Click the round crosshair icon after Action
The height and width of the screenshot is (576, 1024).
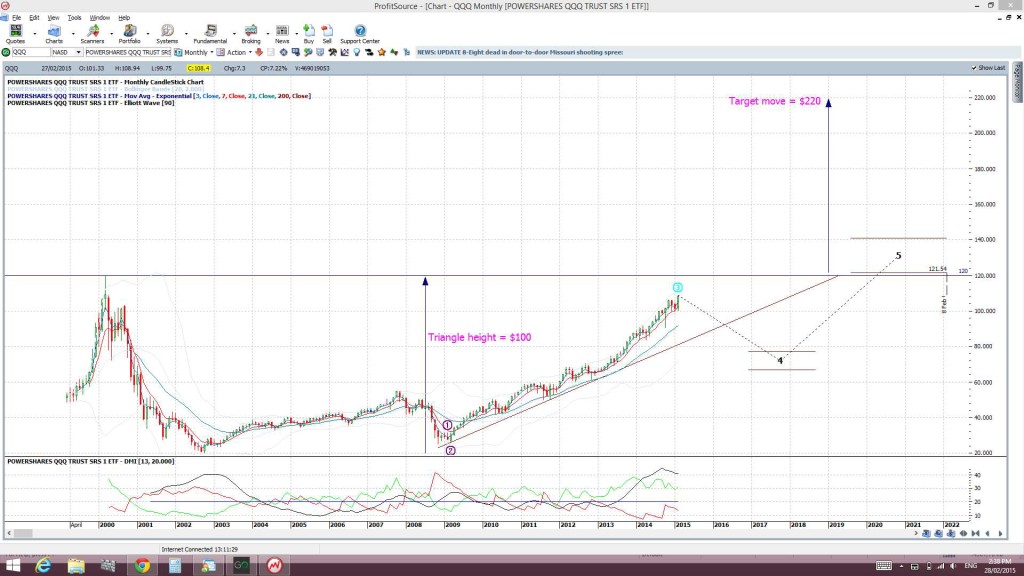tap(283, 52)
